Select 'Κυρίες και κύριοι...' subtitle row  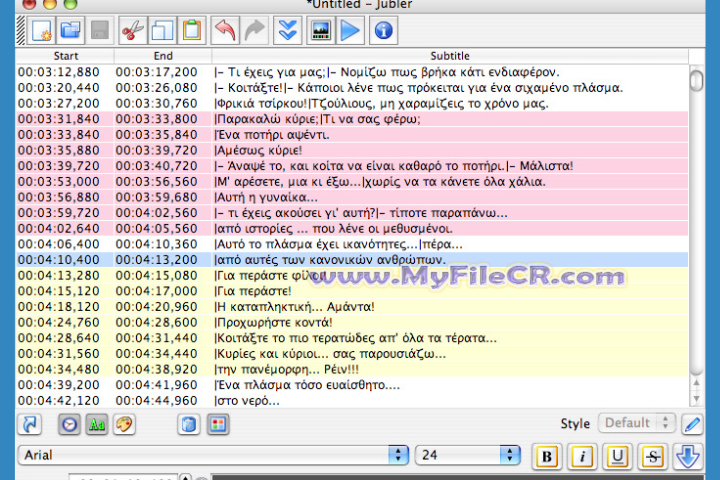coord(352,353)
